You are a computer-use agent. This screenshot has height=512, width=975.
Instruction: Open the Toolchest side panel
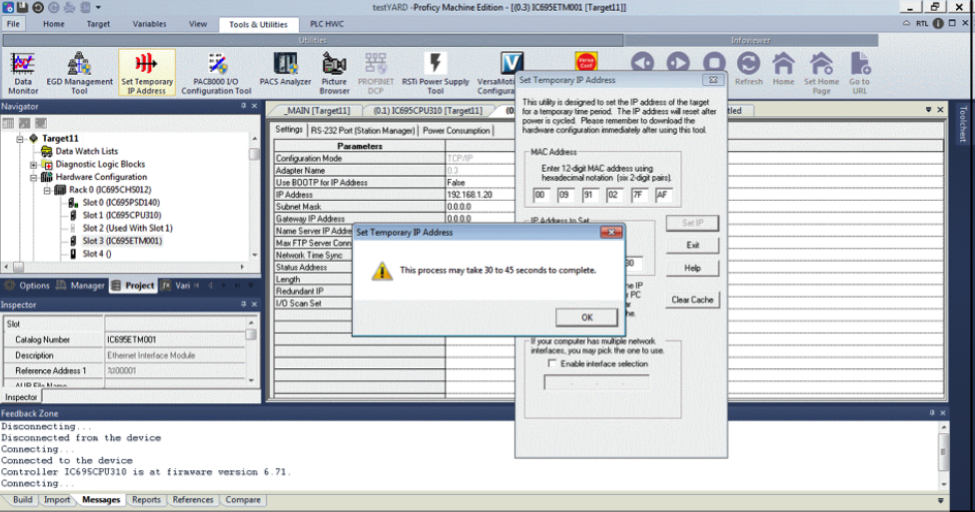pyautogui.click(x=963, y=124)
